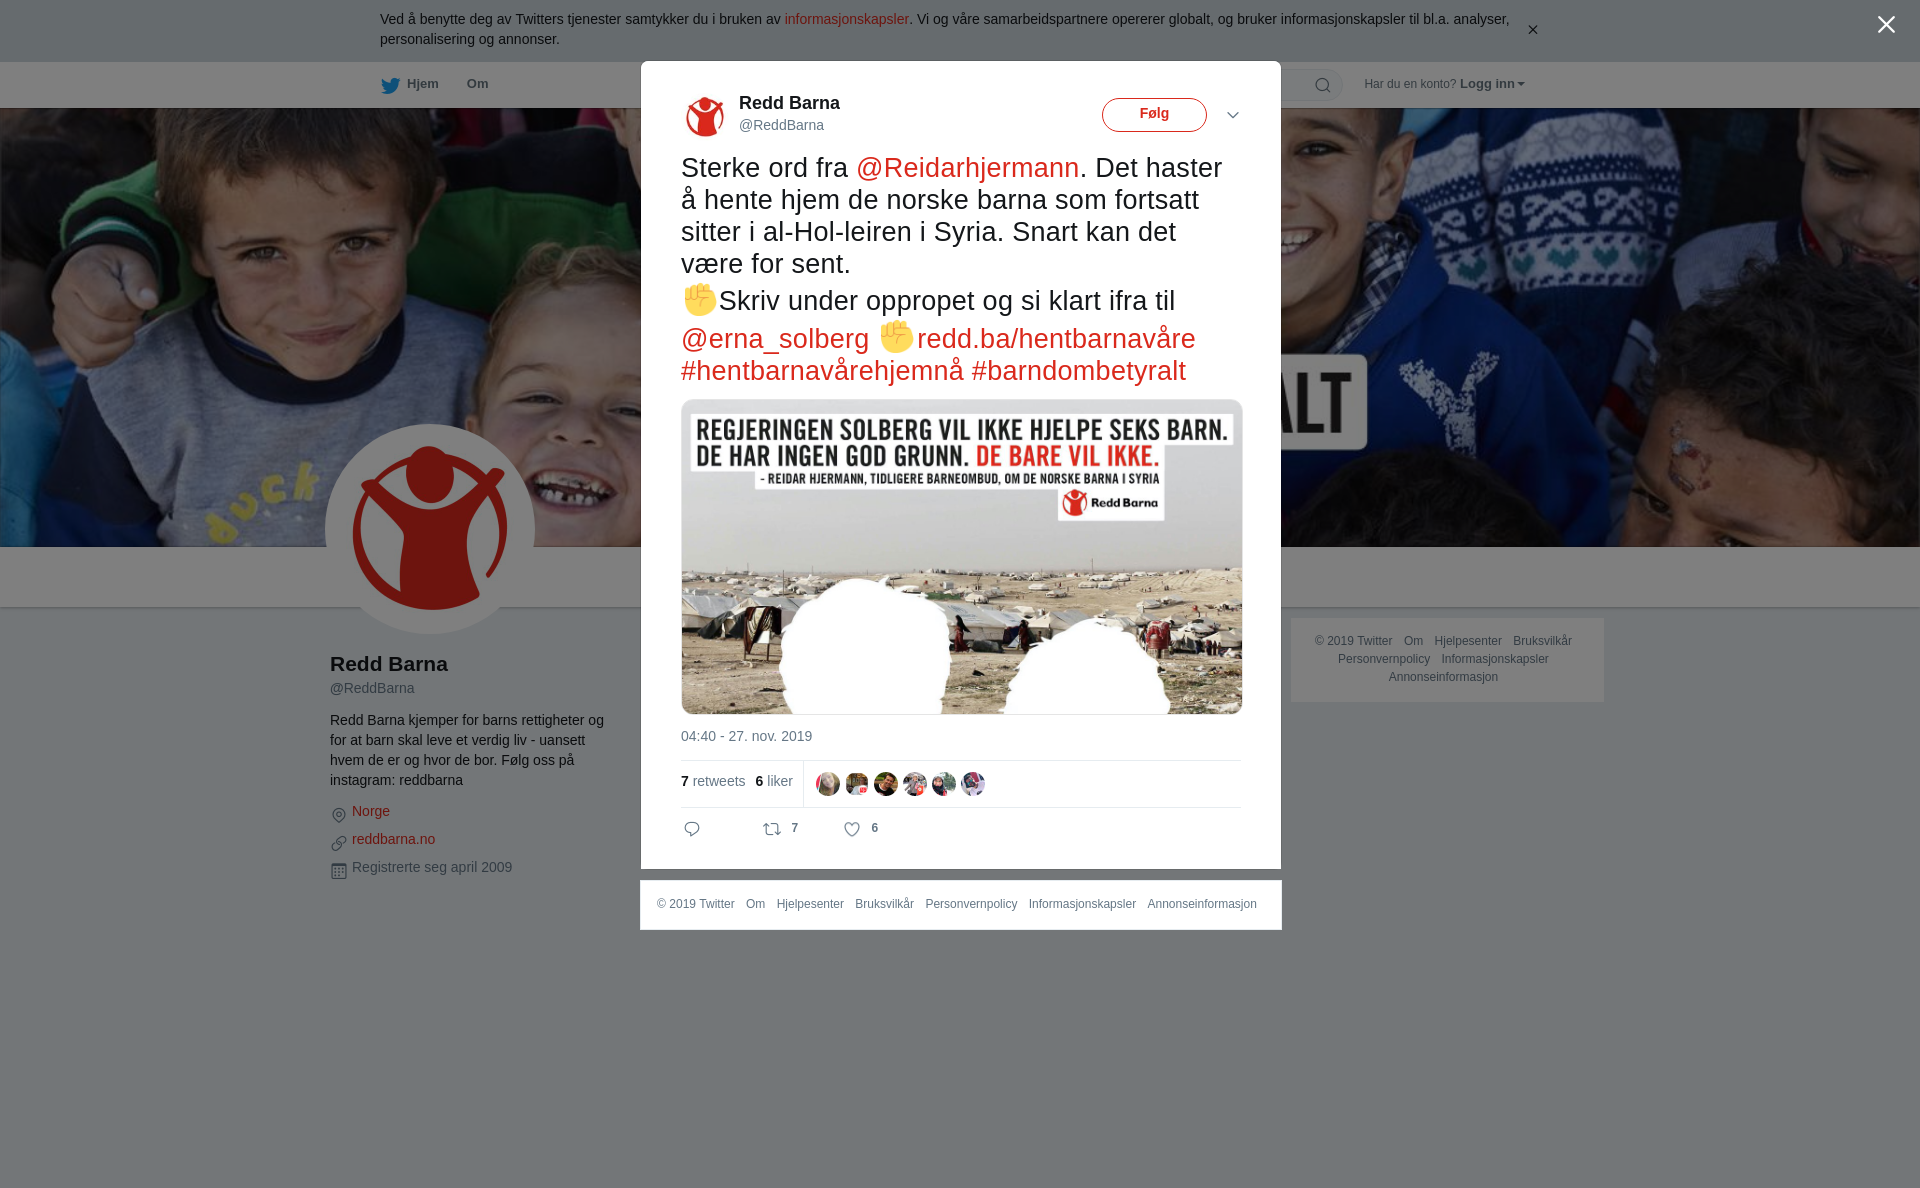Show the 7 retweets list
The image size is (1920, 1188).
(x=713, y=781)
